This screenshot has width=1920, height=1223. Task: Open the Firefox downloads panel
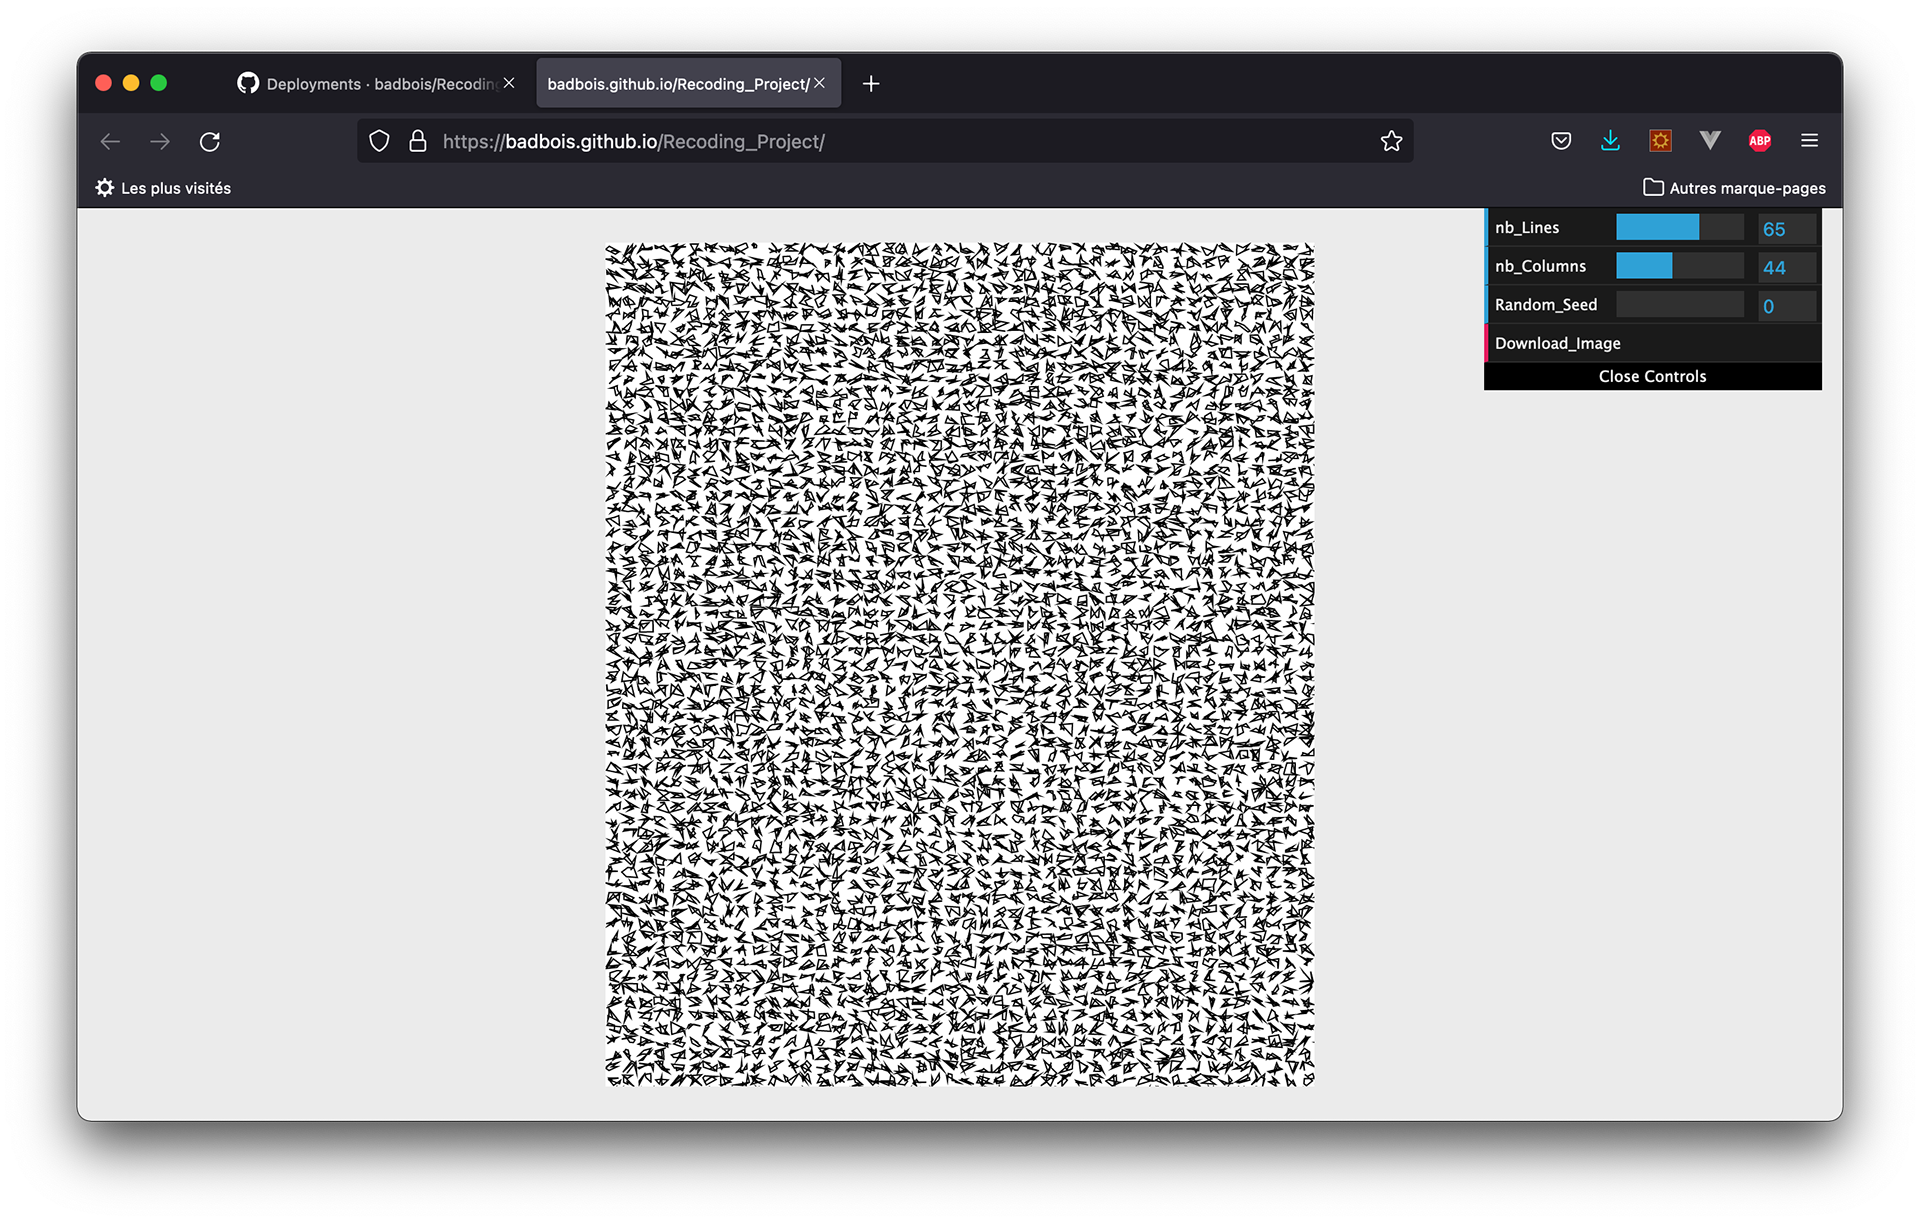[1610, 141]
